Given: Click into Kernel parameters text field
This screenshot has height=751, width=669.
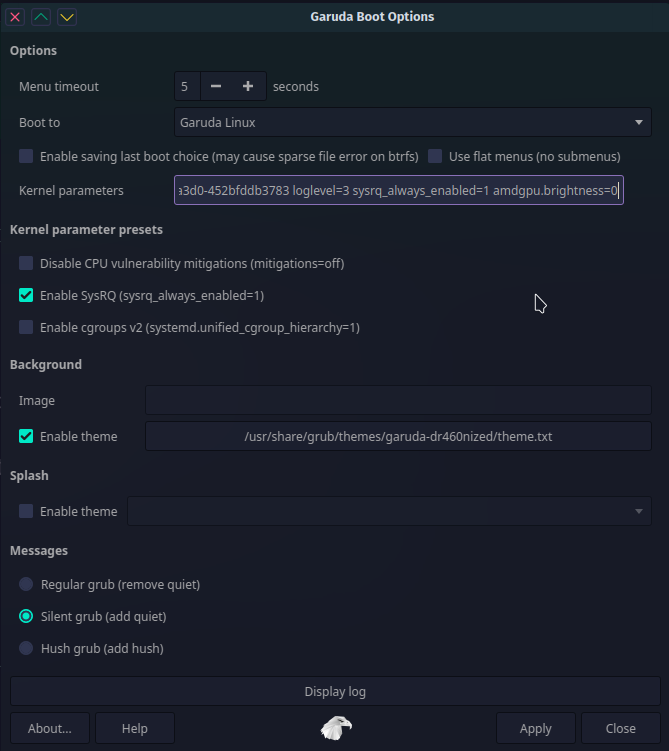Looking at the screenshot, I should (x=398, y=190).
